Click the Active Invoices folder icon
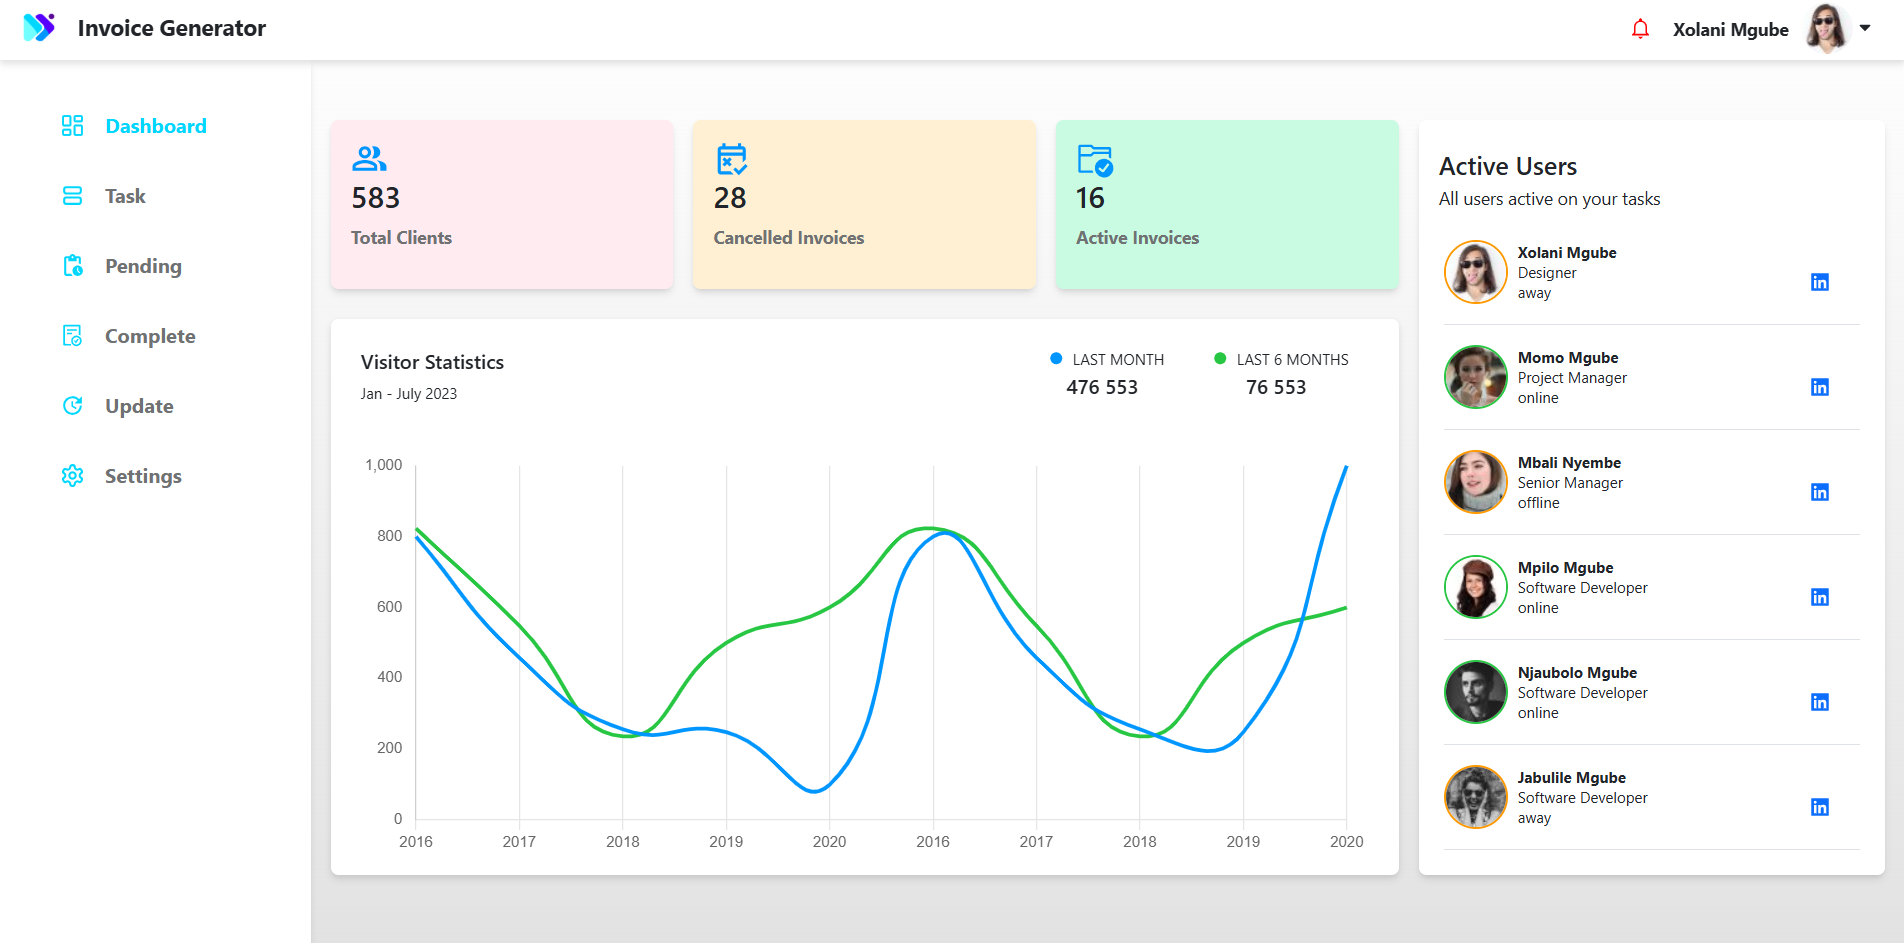Screen dimensions: 1904x943 1095,160
